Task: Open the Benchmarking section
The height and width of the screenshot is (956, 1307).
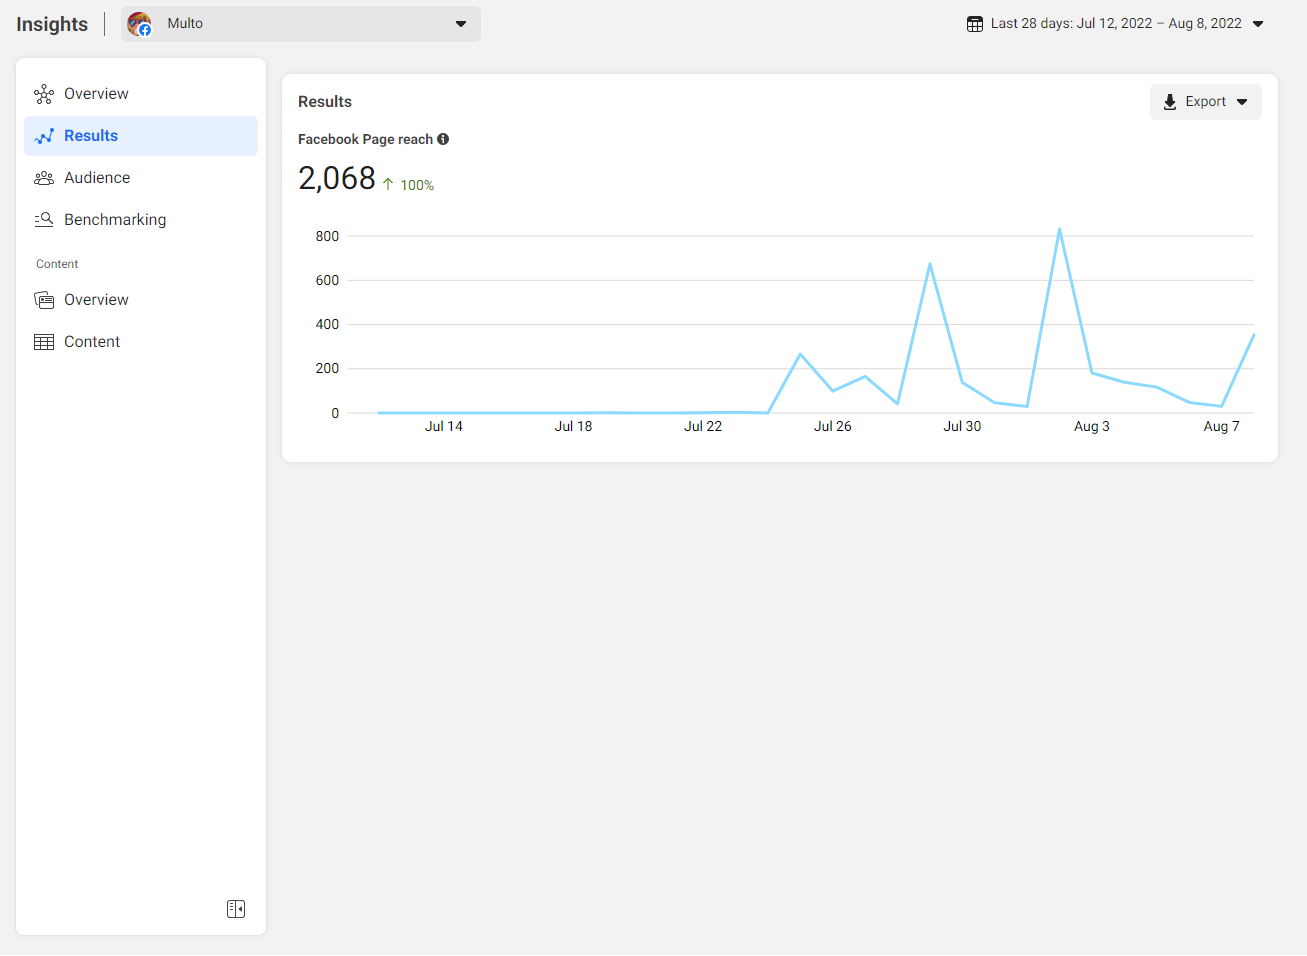Action: [x=115, y=220]
